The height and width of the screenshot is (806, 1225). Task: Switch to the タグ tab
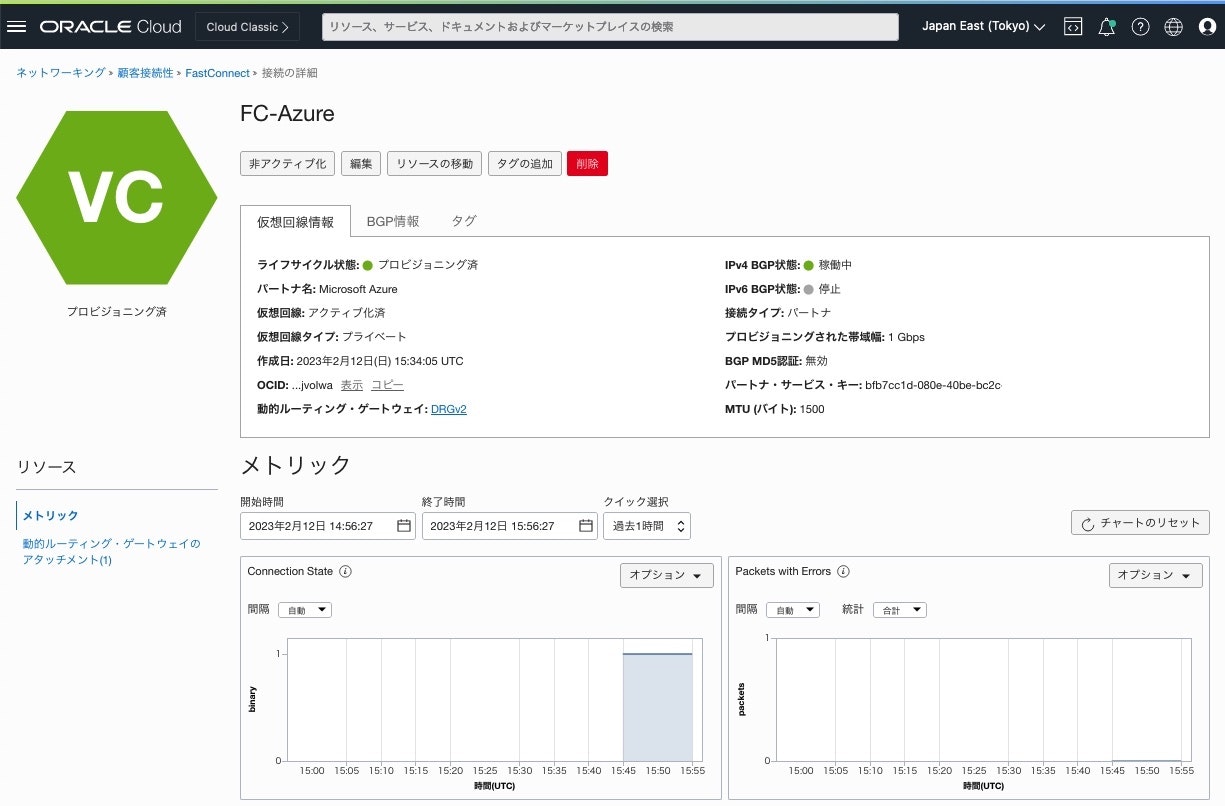464,222
